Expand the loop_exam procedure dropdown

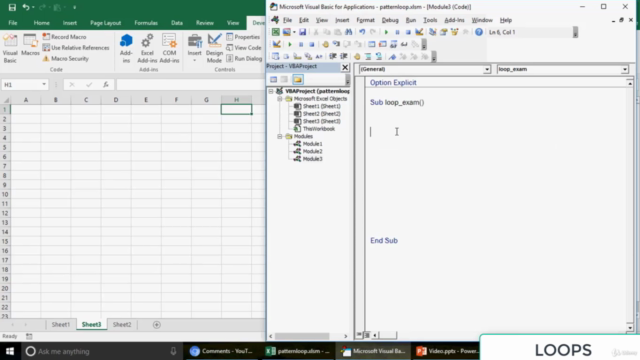coord(624,69)
